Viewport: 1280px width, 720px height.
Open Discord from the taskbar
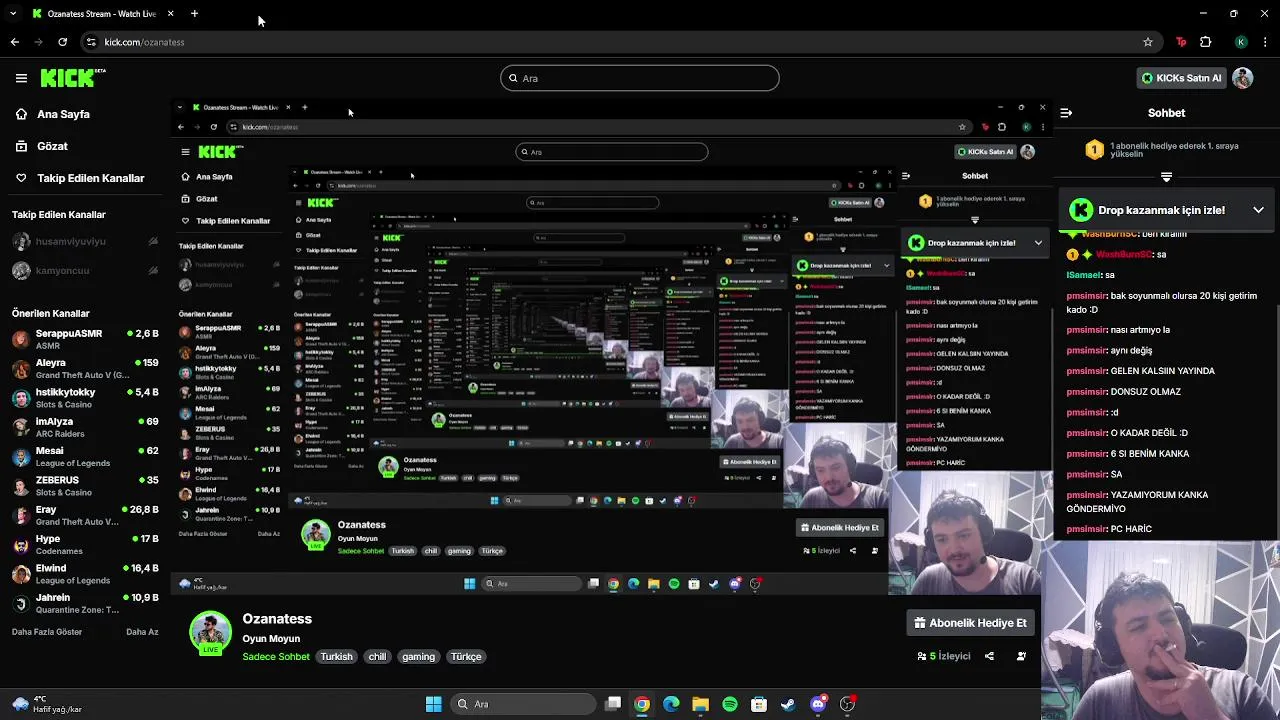(818, 704)
